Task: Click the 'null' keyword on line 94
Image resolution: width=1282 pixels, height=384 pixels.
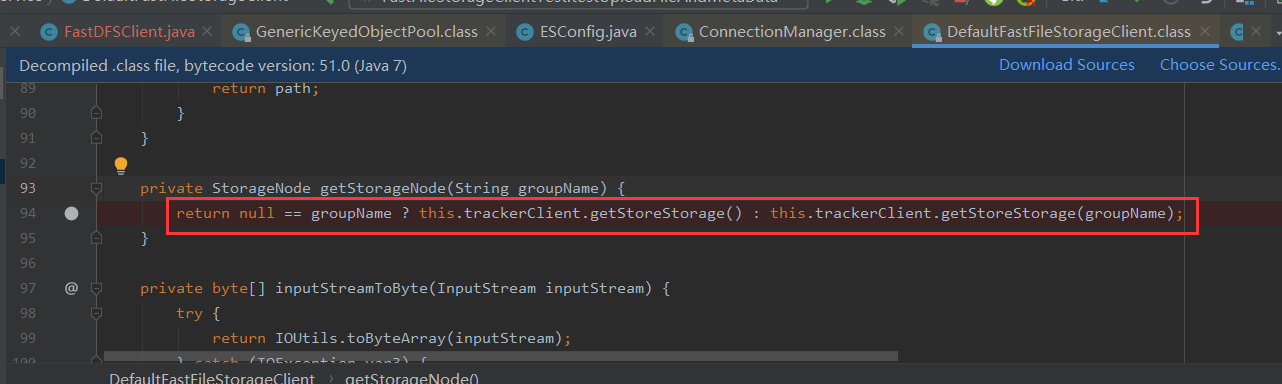Action: 257,213
